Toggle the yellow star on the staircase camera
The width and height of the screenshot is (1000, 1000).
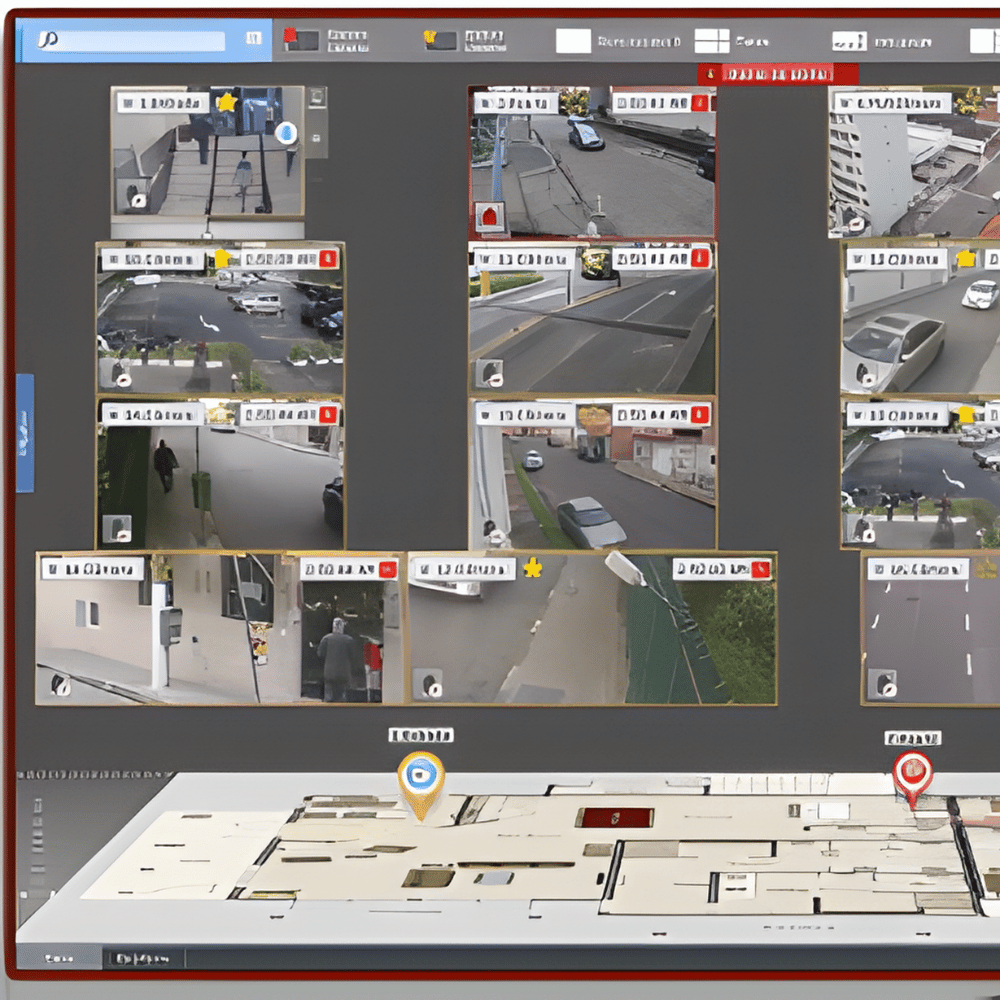pyautogui.click(x=227, y=103)
